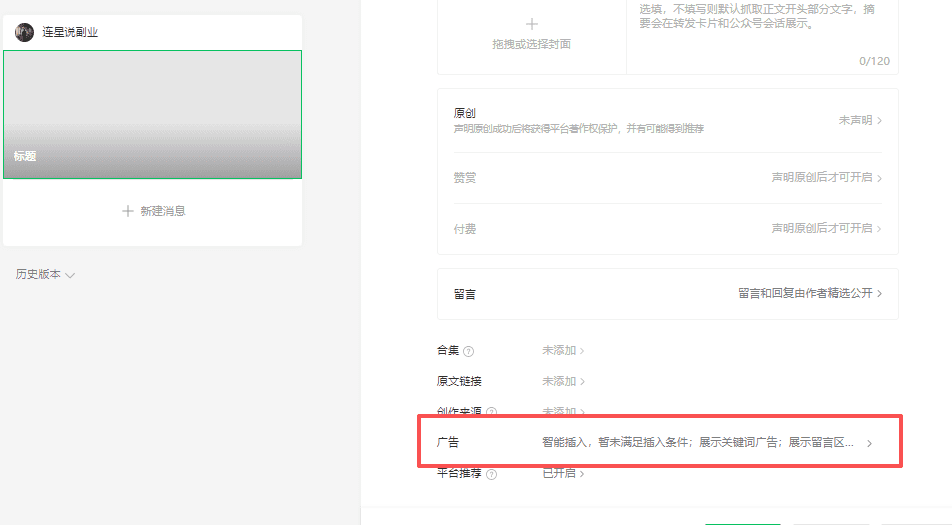
Task: Toggle 平台推荐 setting showing 已开启
Action: coord(563,473)
